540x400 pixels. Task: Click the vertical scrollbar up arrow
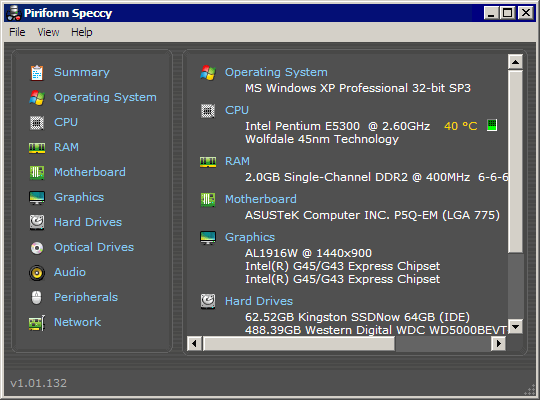pyautogui.click(x=516, y=62)
